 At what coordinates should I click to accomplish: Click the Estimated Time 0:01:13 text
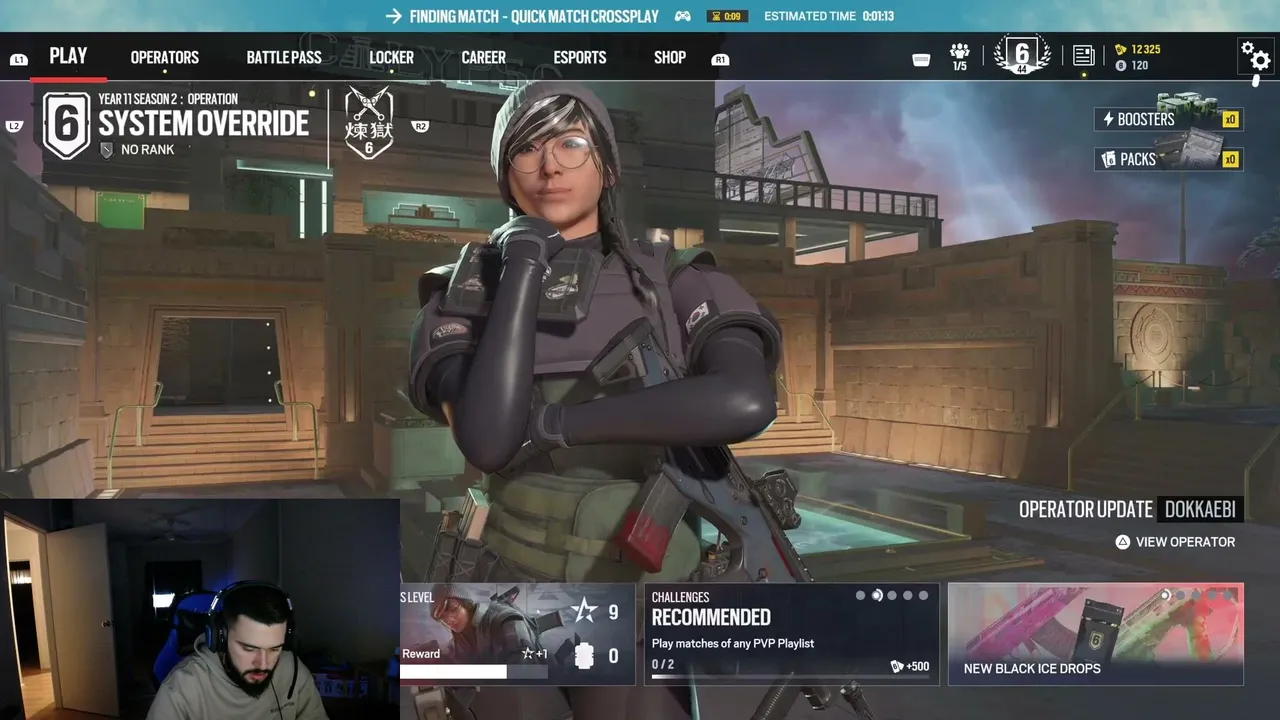[829, 16]
